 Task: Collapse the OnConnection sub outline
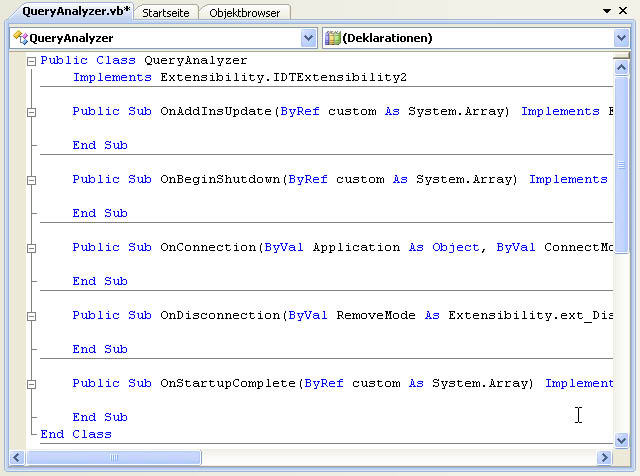(31, 248)
